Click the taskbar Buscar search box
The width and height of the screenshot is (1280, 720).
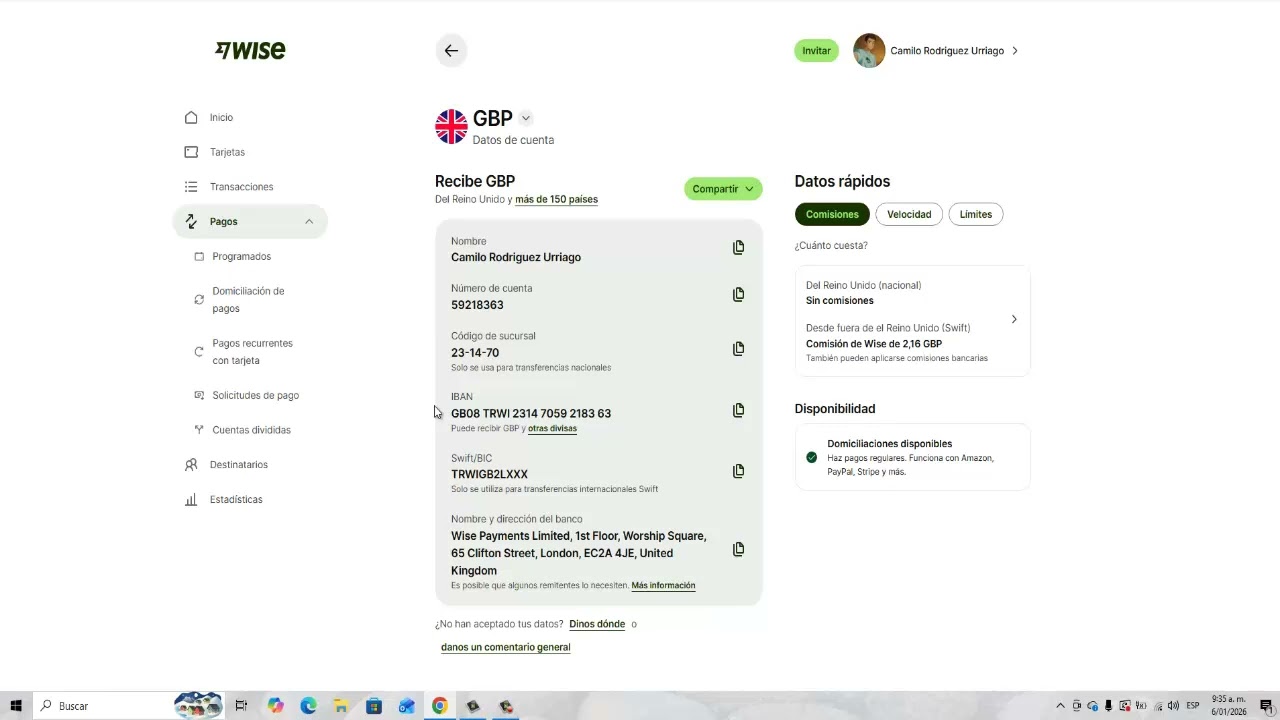pos(130,706)
